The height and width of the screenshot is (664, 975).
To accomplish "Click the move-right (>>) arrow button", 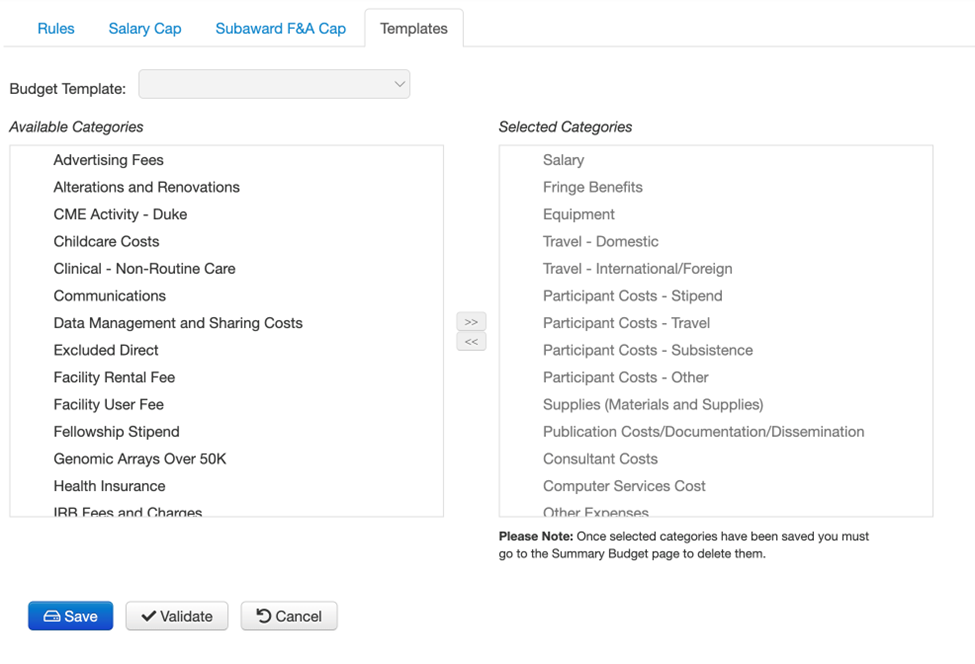I will click(x=471, y=322).
